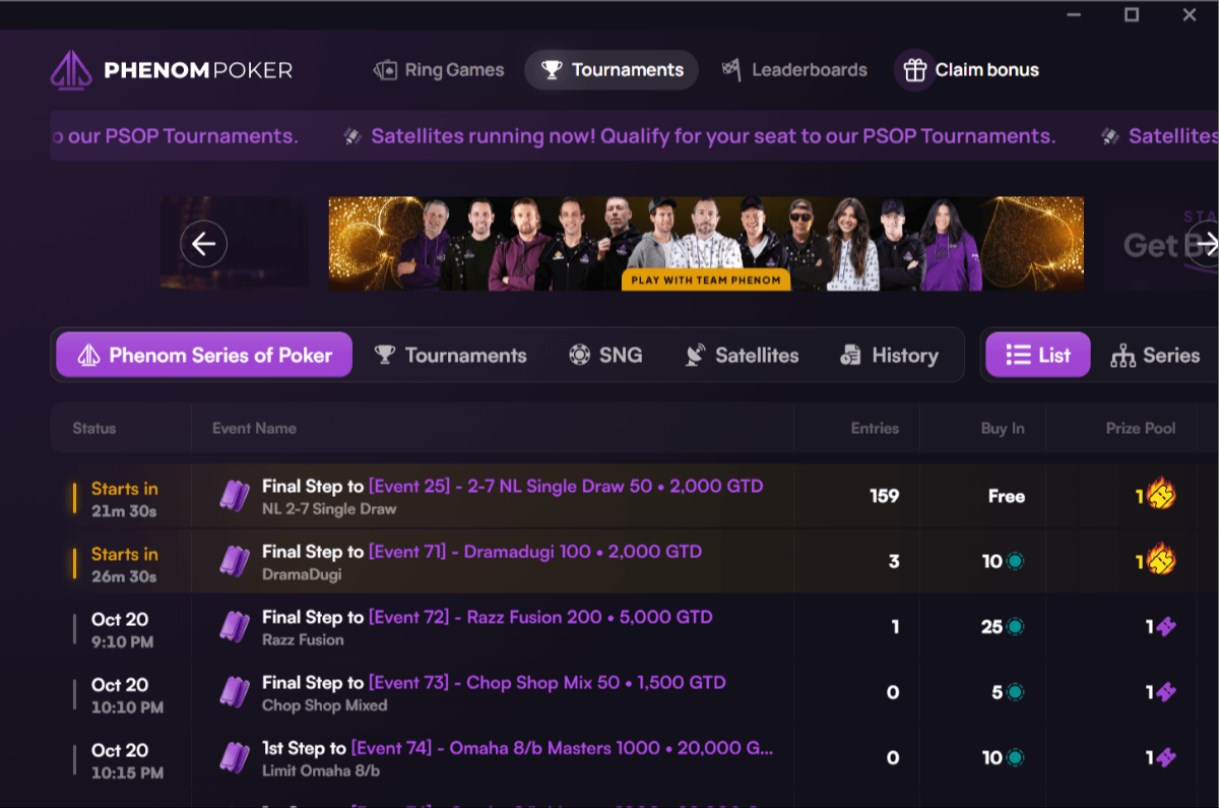Click the prize ticket icon for Omaha 8/b row

pyautogui.click(x=1166, y=758)
